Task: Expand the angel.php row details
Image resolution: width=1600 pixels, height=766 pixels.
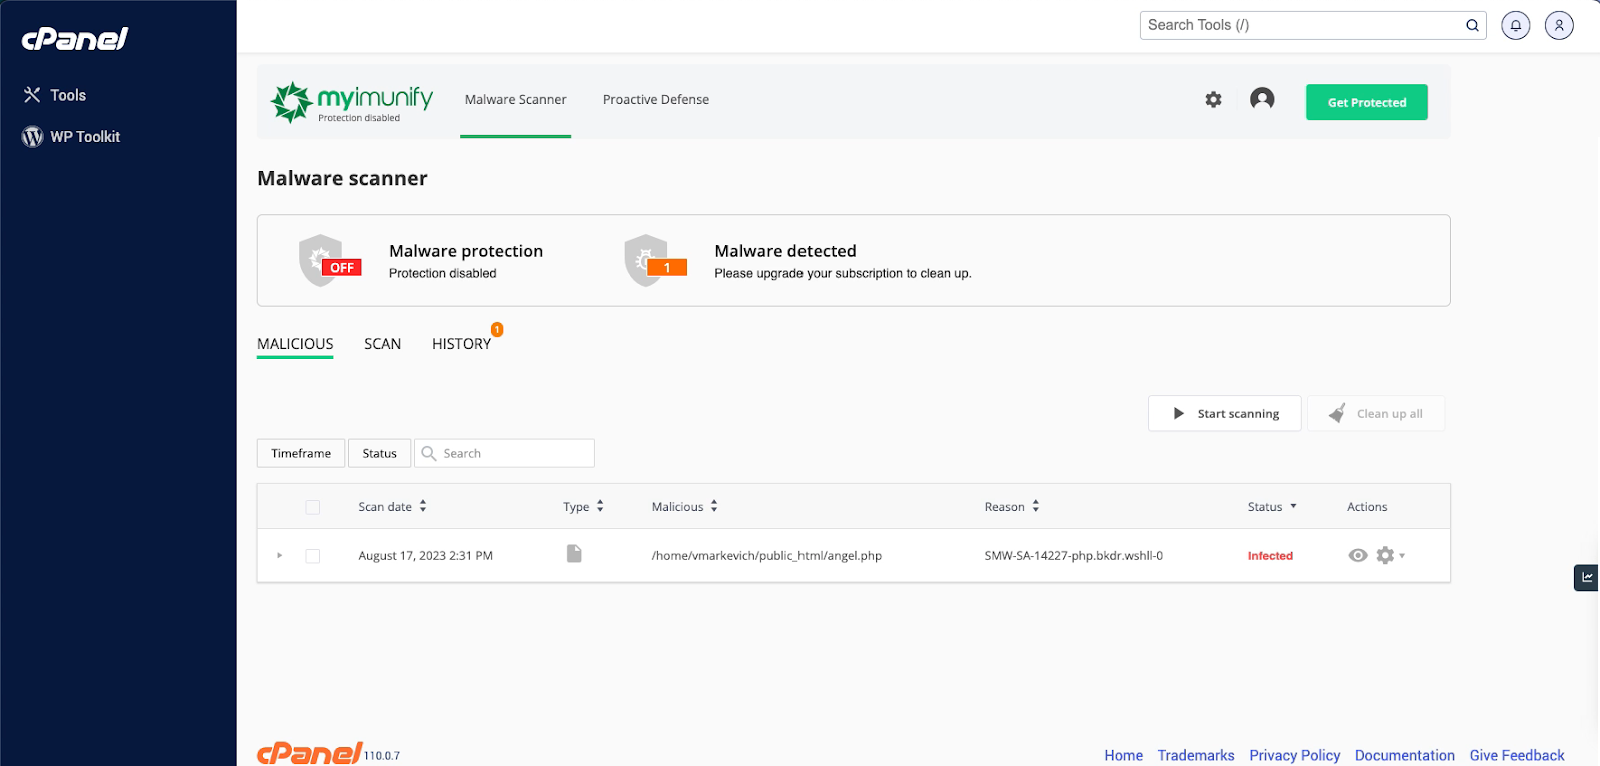Action: coord(279,555)
